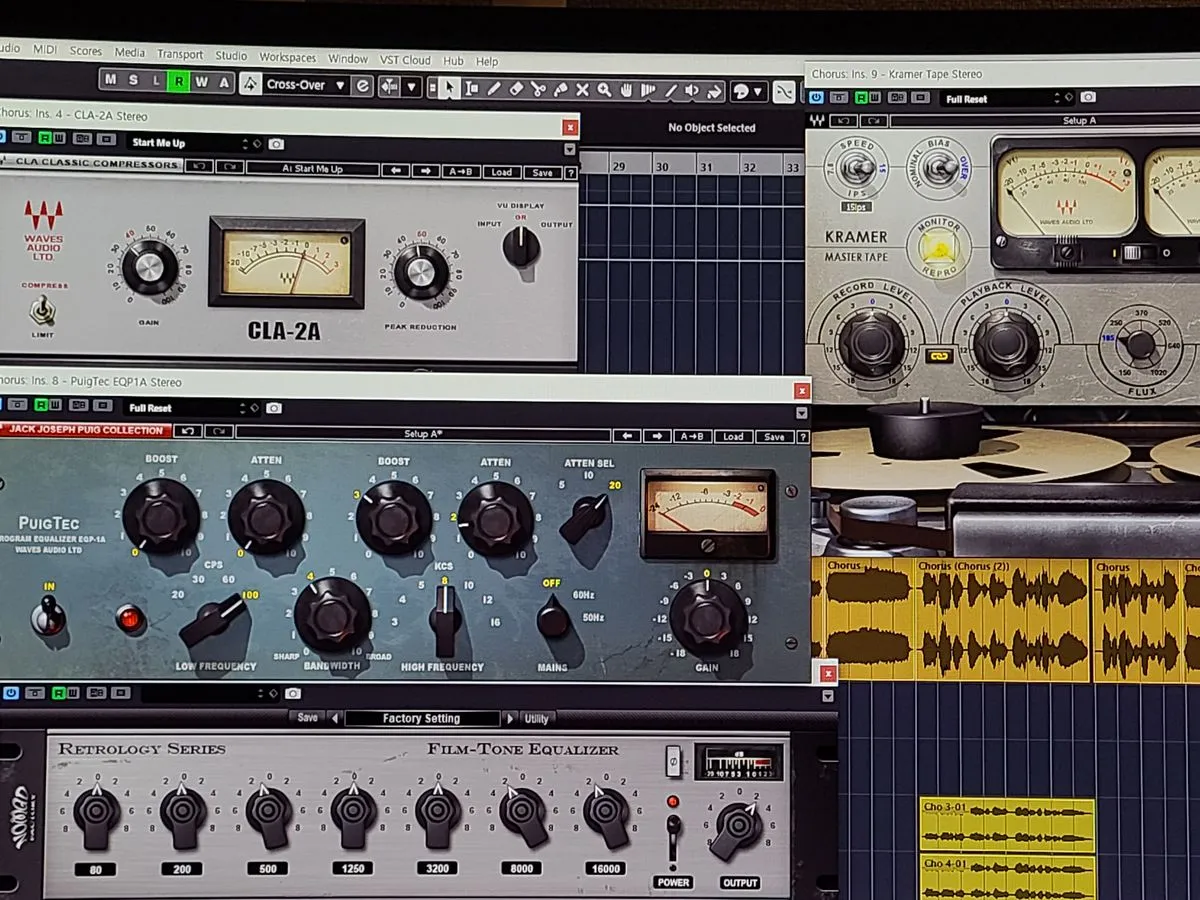Open the Workspaces menu
This screenshot has width=1200, height=900.
tap(287, 58)
